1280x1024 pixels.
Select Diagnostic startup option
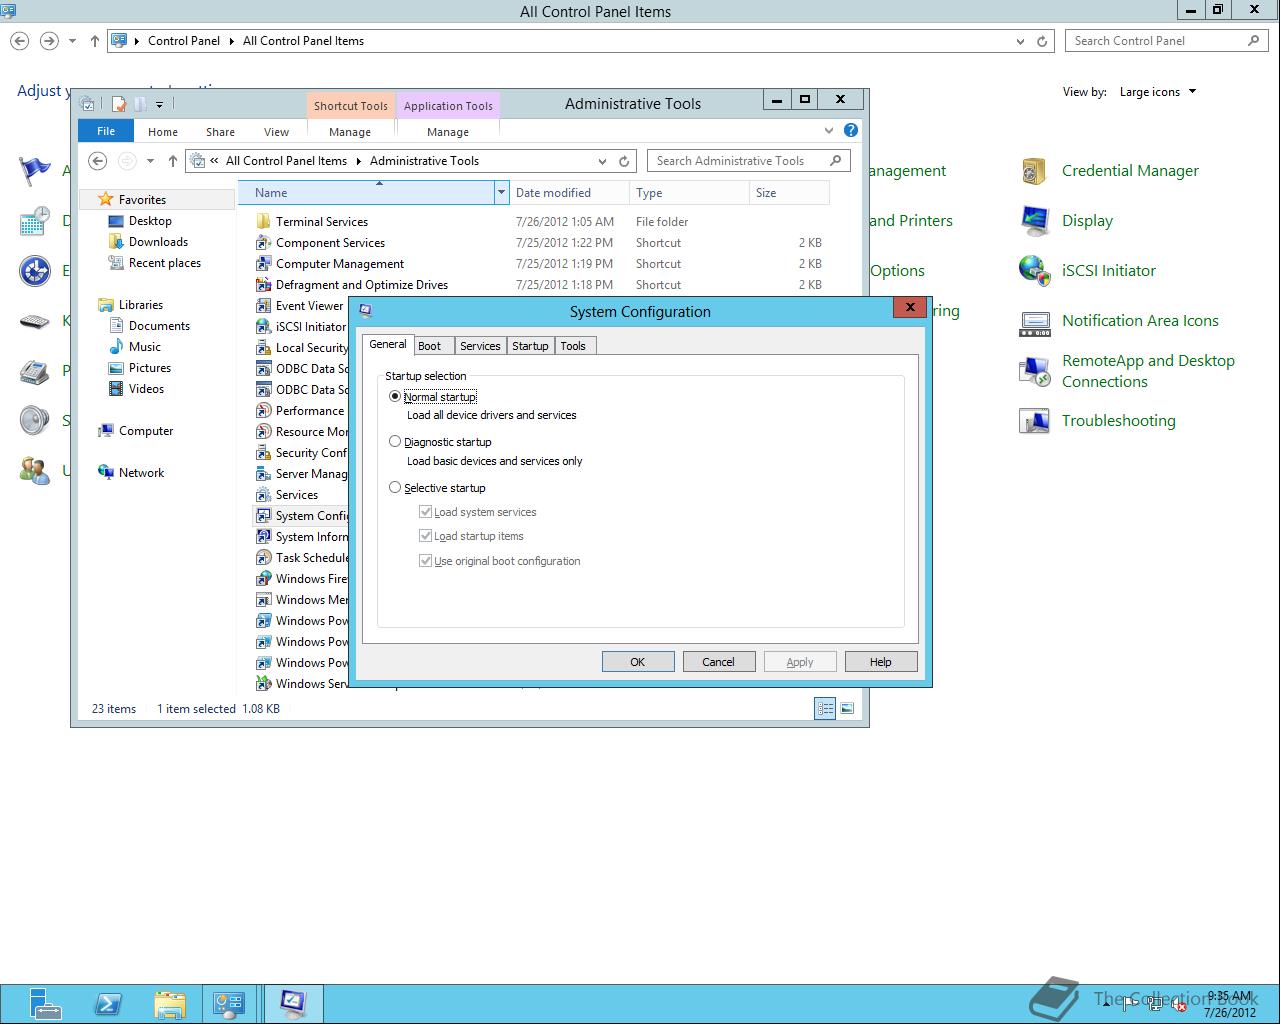(x=395, y=442)
